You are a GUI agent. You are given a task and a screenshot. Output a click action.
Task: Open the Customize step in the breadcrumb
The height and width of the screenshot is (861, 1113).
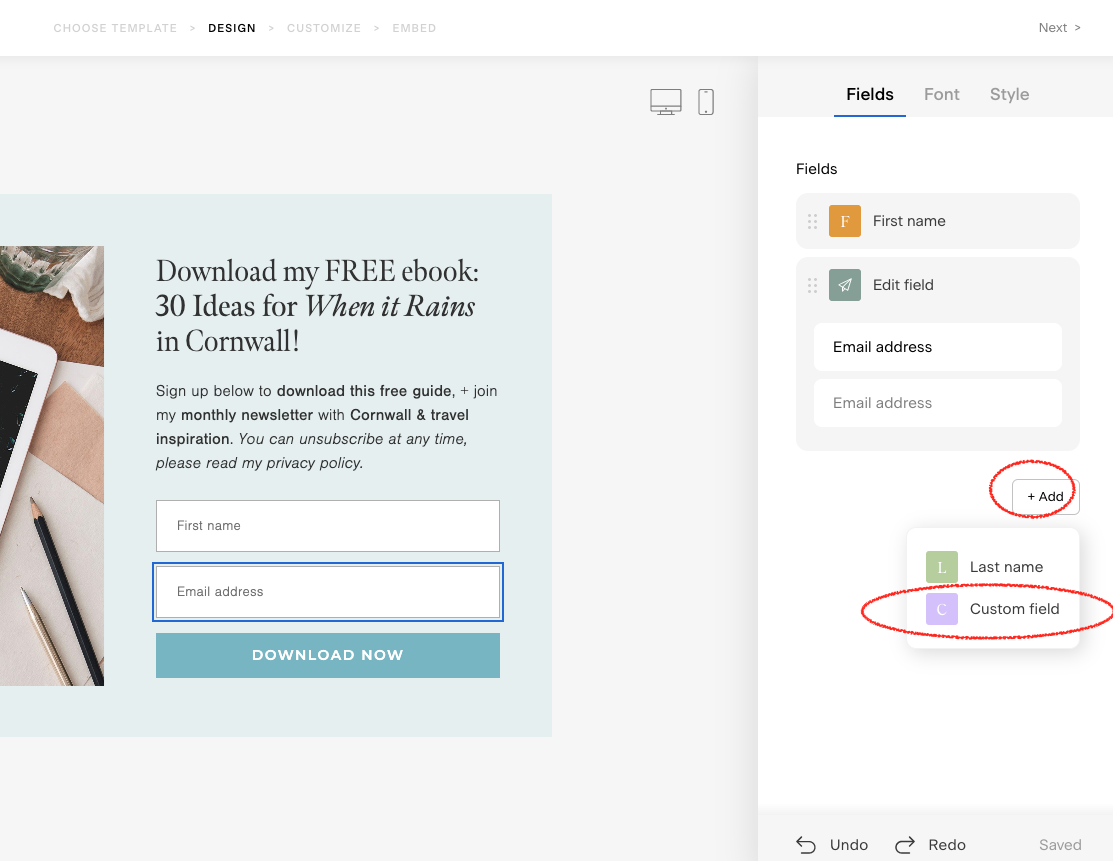324,28
